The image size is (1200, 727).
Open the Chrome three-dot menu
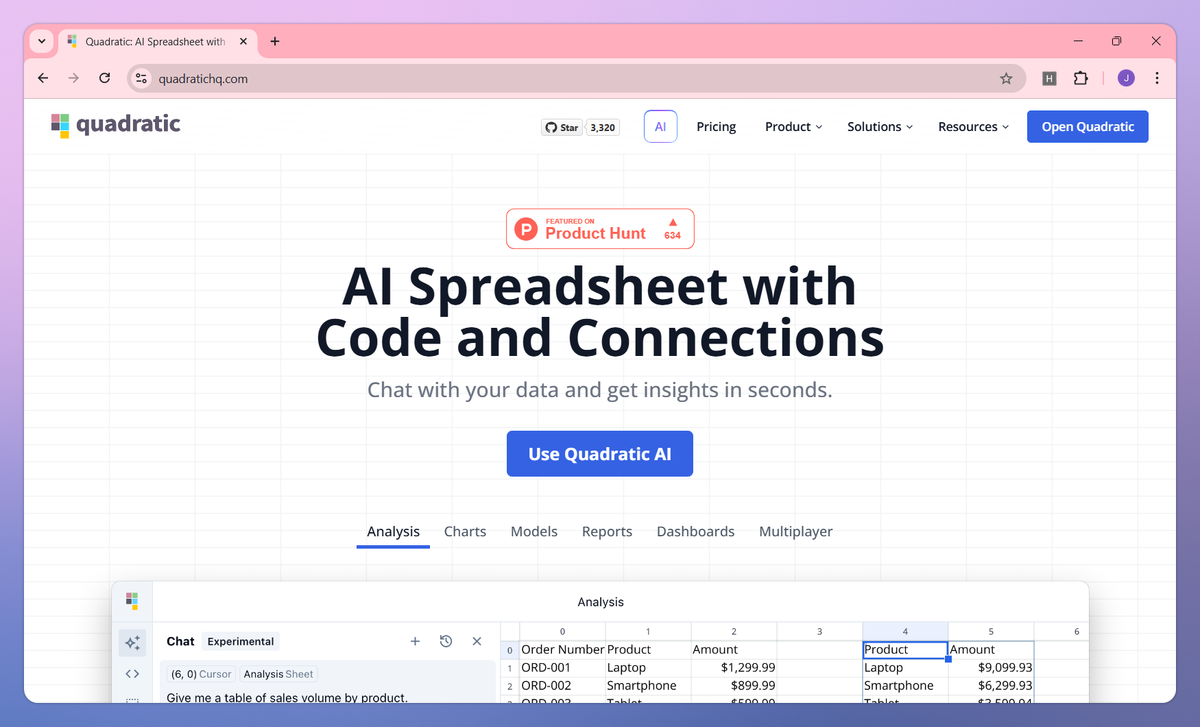click(1157, 78)
